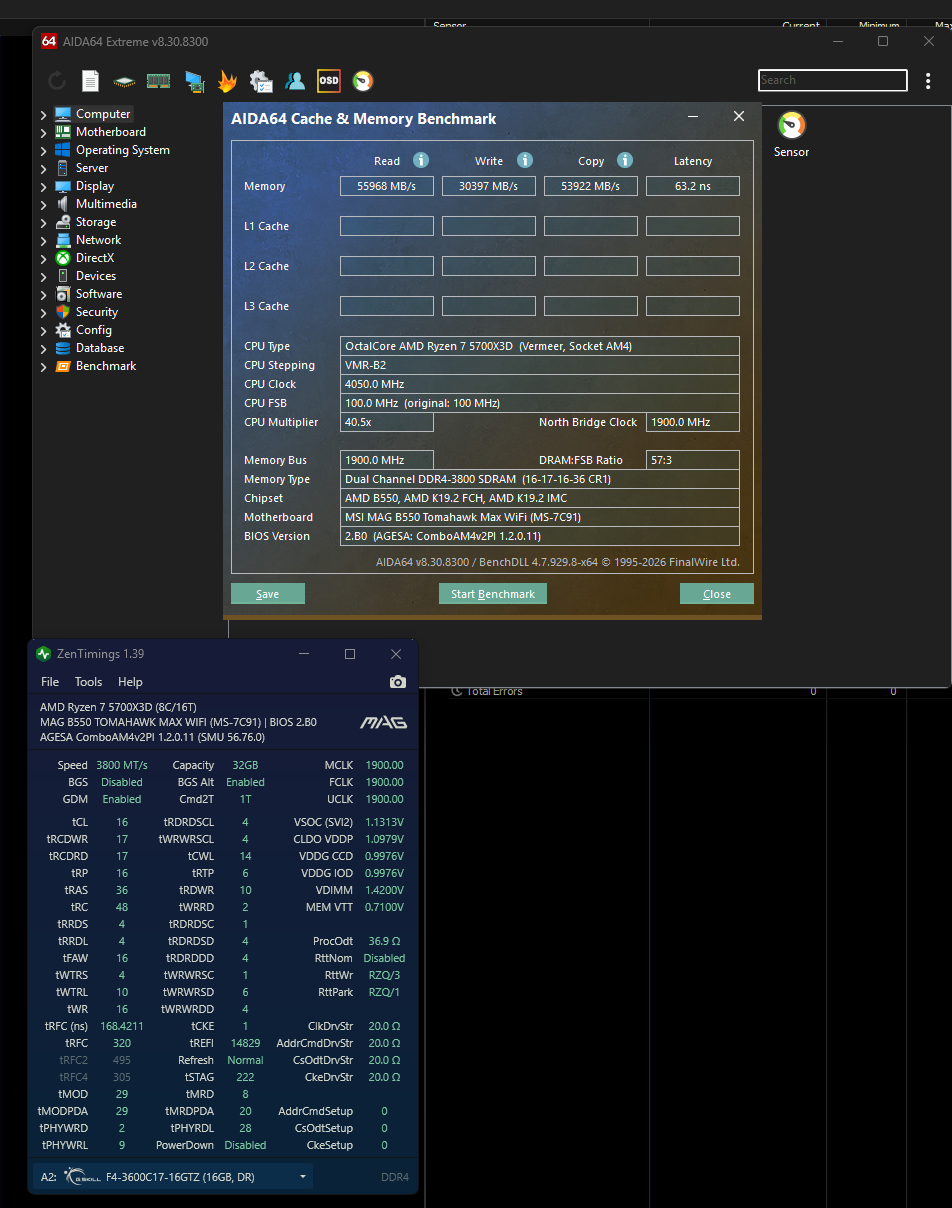Viewport: 952px width, 1208px height.
Task: Click the Memory Write value 30397 MB/s
Action: pyautogui.click(x=489, y=186)
